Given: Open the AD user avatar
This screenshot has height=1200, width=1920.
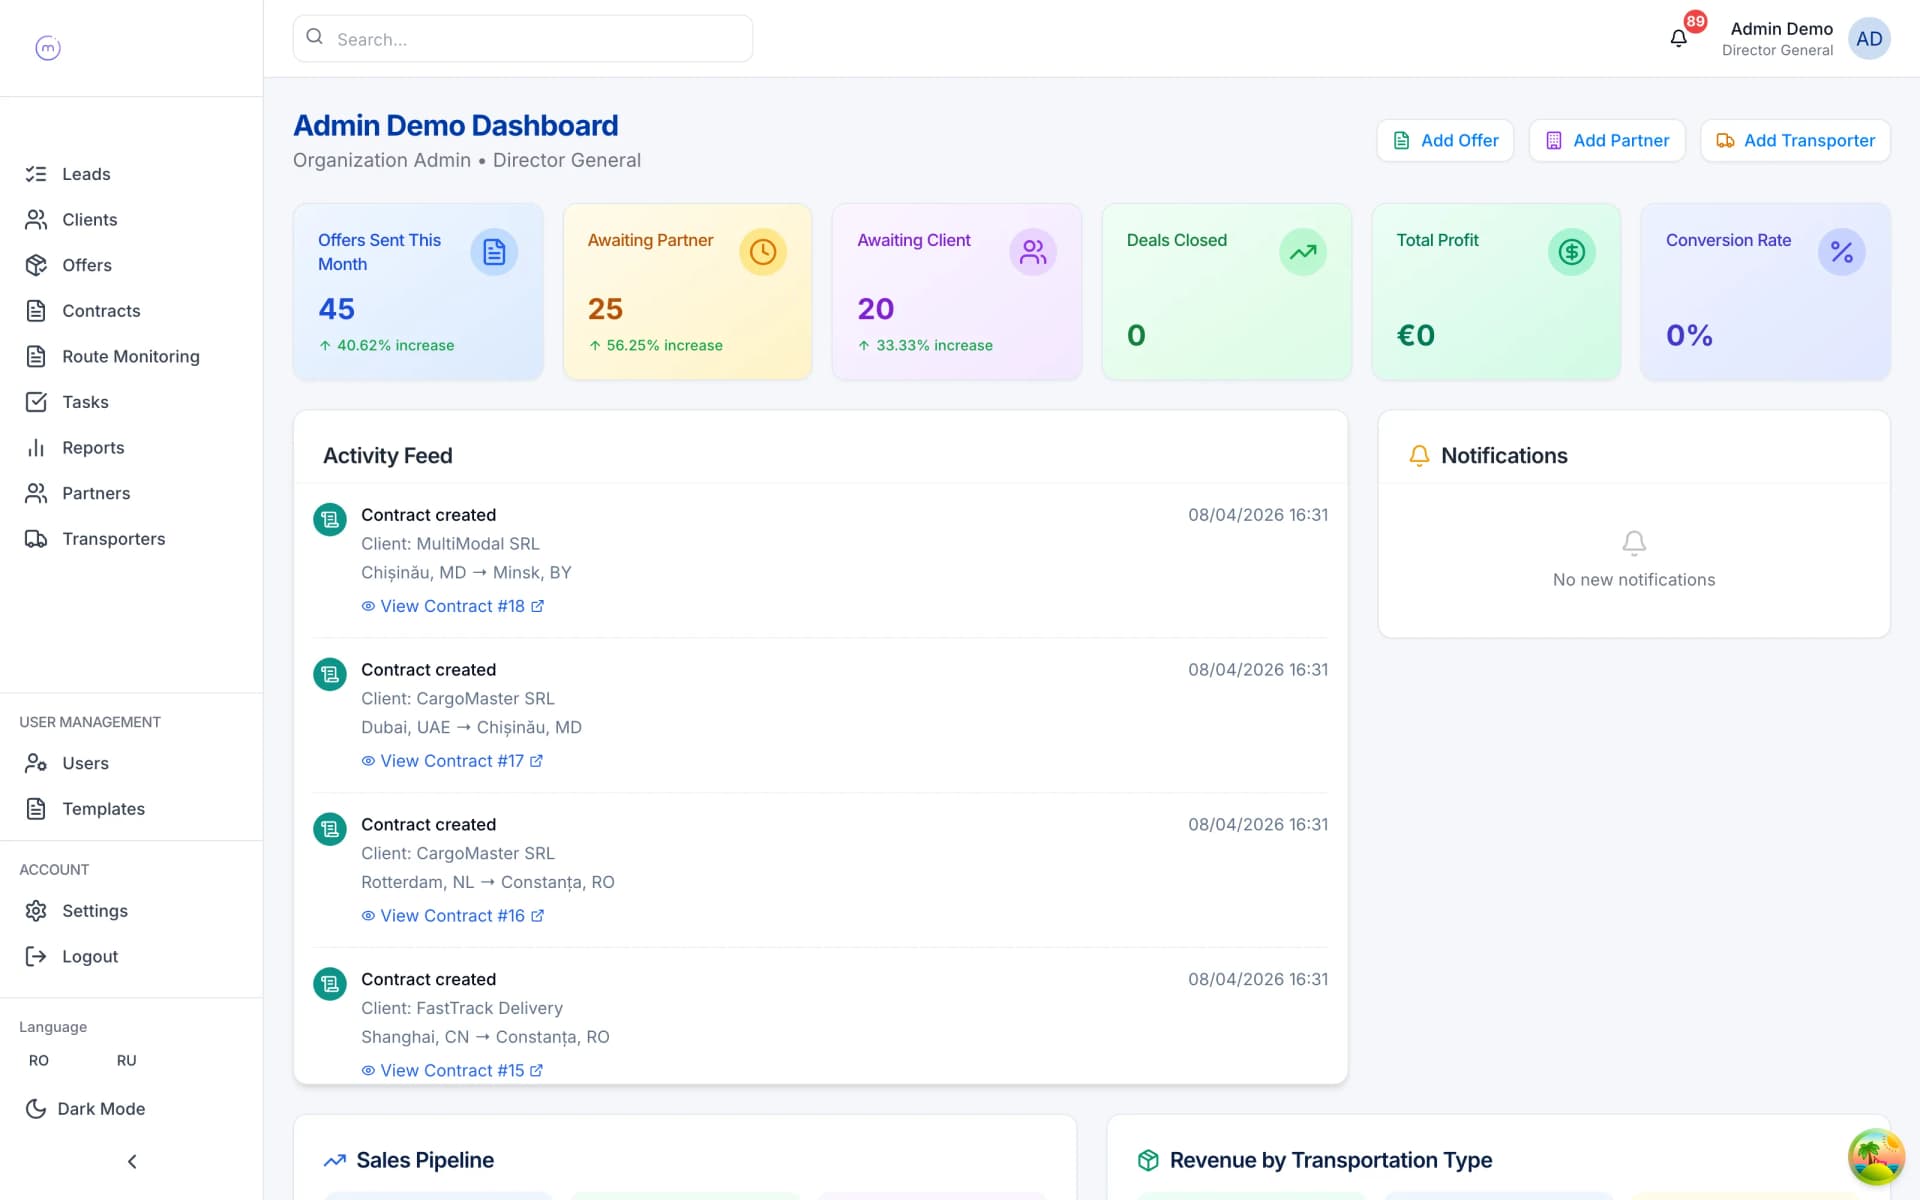Looking at the screenshot, I should [x=1869, y=39].
